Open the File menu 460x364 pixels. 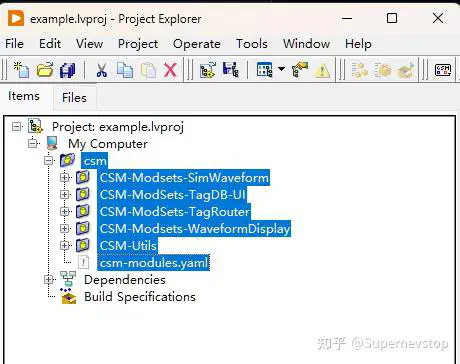[14, 44]
